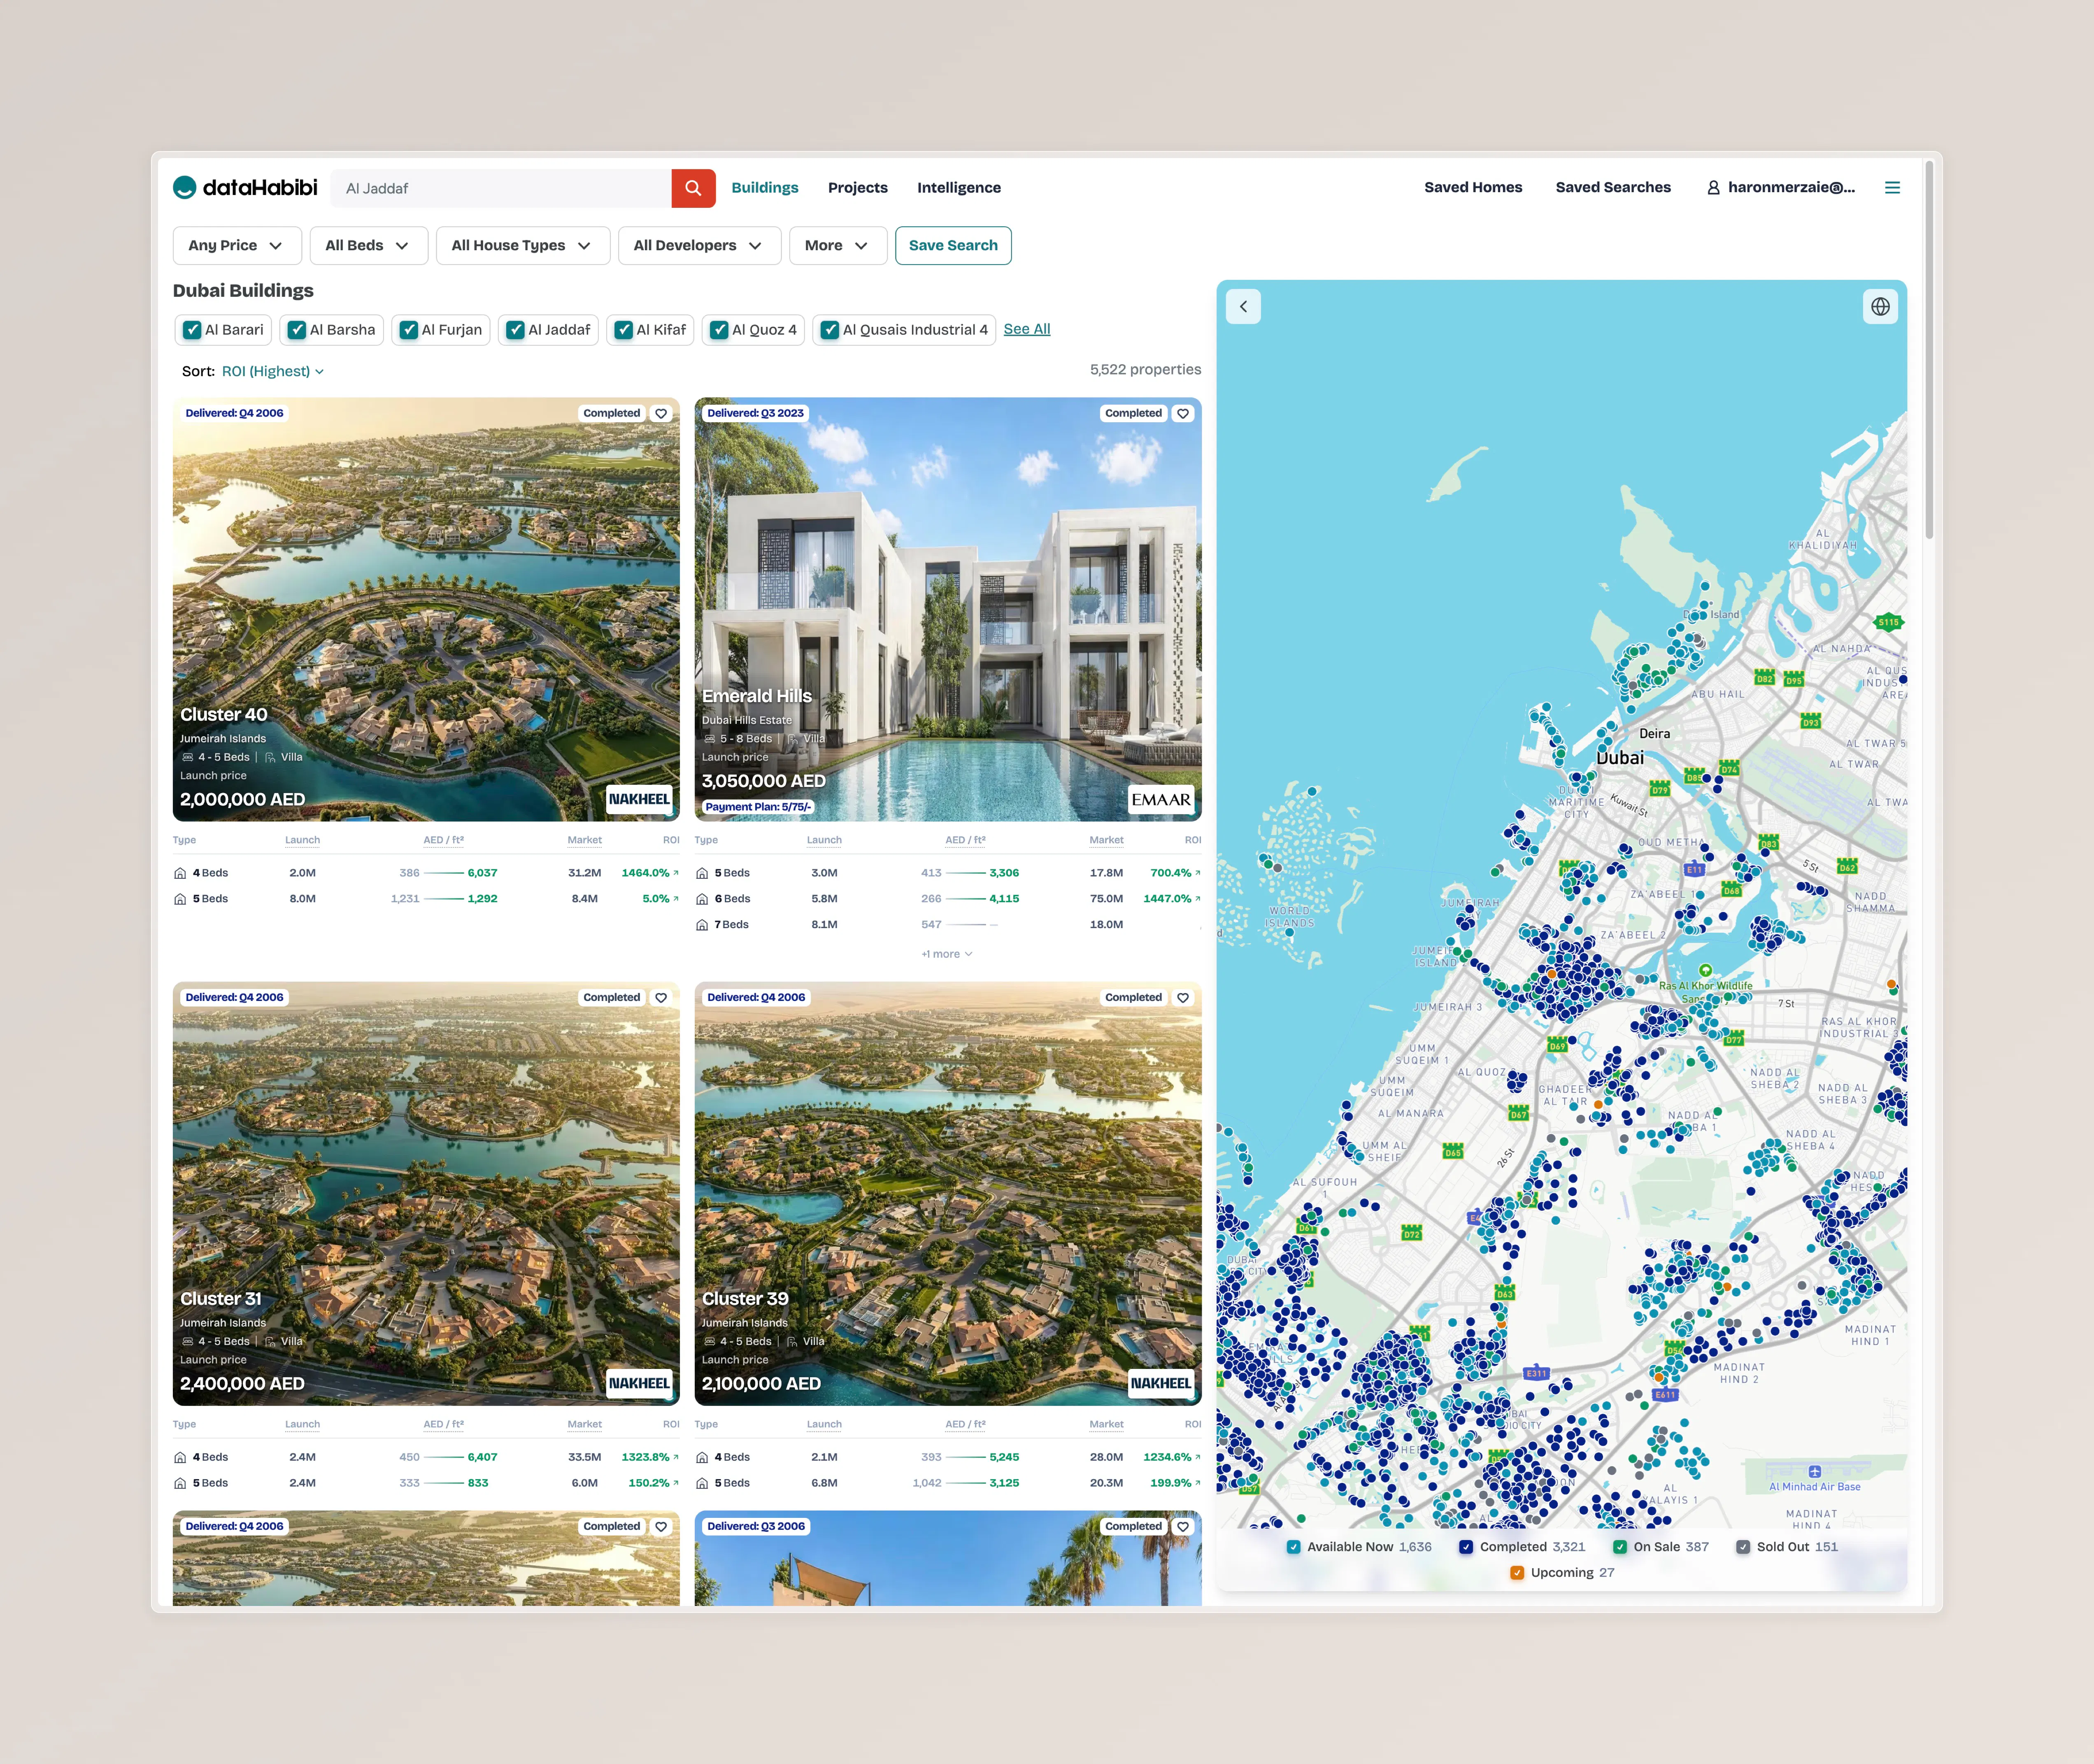Toggle the map globe view icon
Image resolution: width=2094 pixels, height=1764 pixels.
pyautogui.click(x=1880, y=307)
